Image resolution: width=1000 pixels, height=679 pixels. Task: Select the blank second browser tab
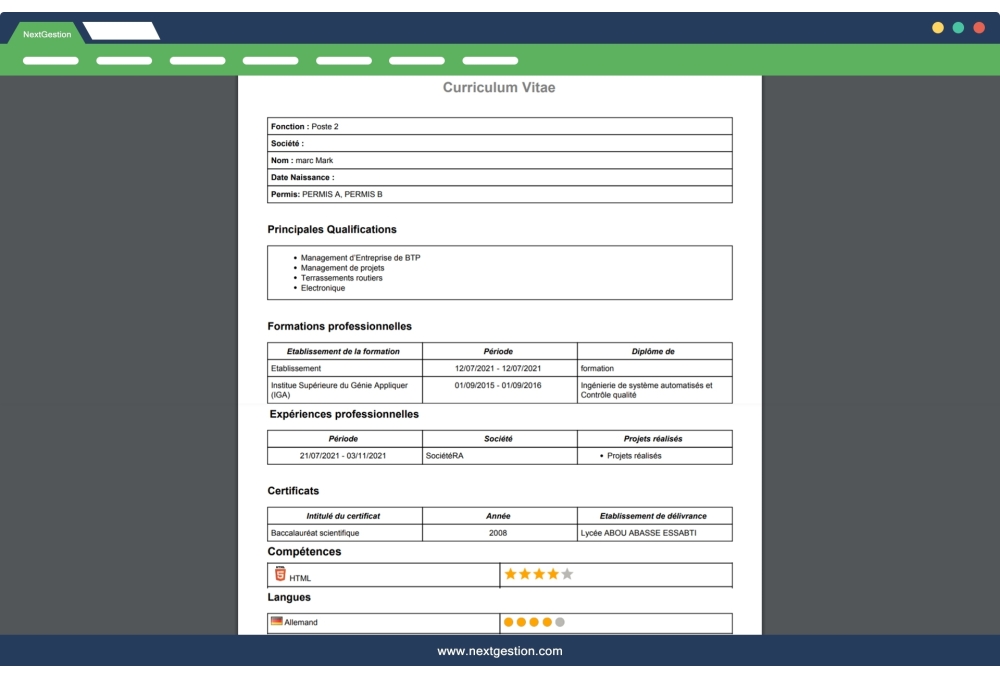coord(122,29)
